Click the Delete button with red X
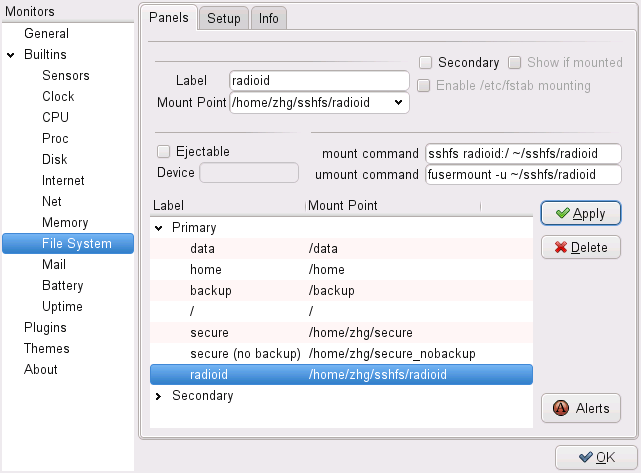The width and height of the screenshot is (641, 473). (580, 247)
